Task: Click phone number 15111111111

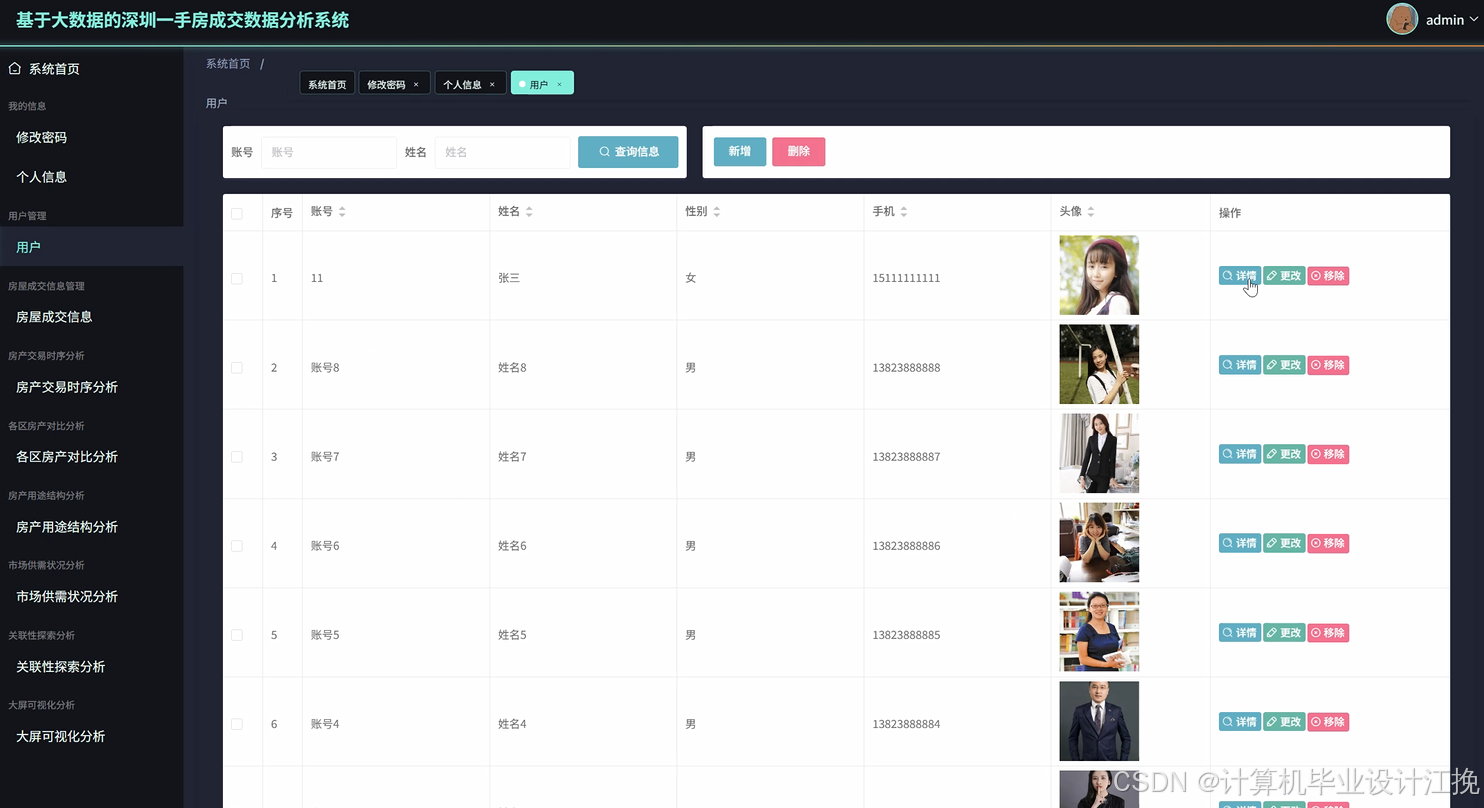Action: click(906, 278)
